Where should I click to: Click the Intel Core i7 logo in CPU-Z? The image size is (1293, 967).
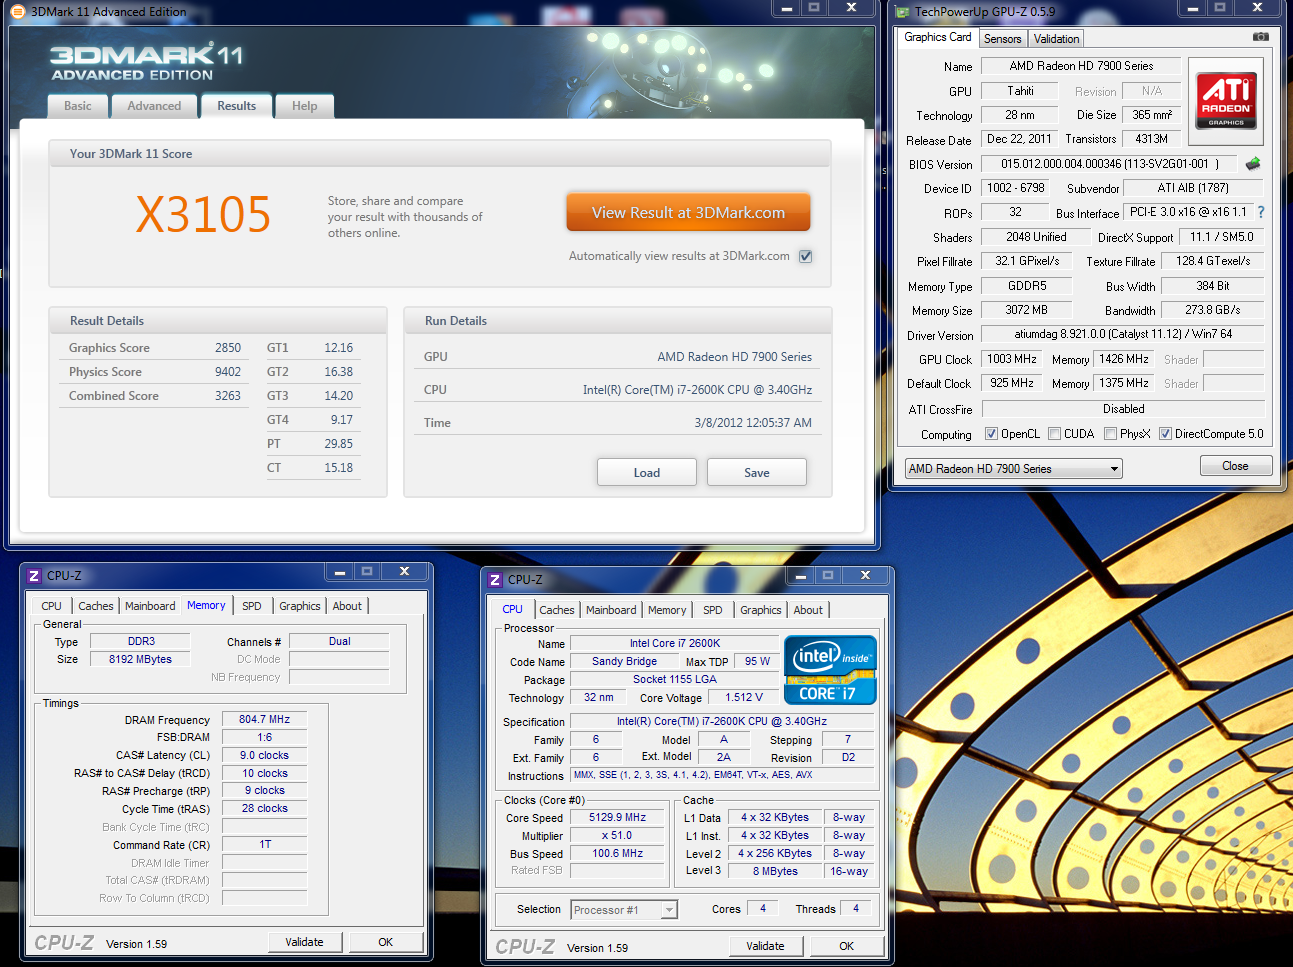pos(830,670)
